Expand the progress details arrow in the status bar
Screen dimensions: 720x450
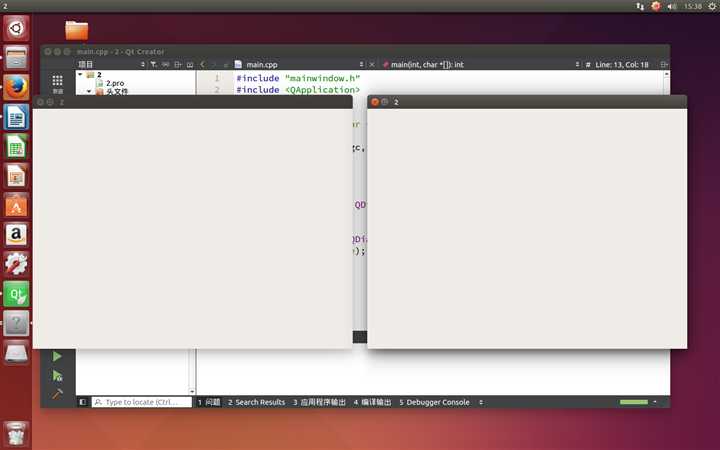(x=655, y=402)
